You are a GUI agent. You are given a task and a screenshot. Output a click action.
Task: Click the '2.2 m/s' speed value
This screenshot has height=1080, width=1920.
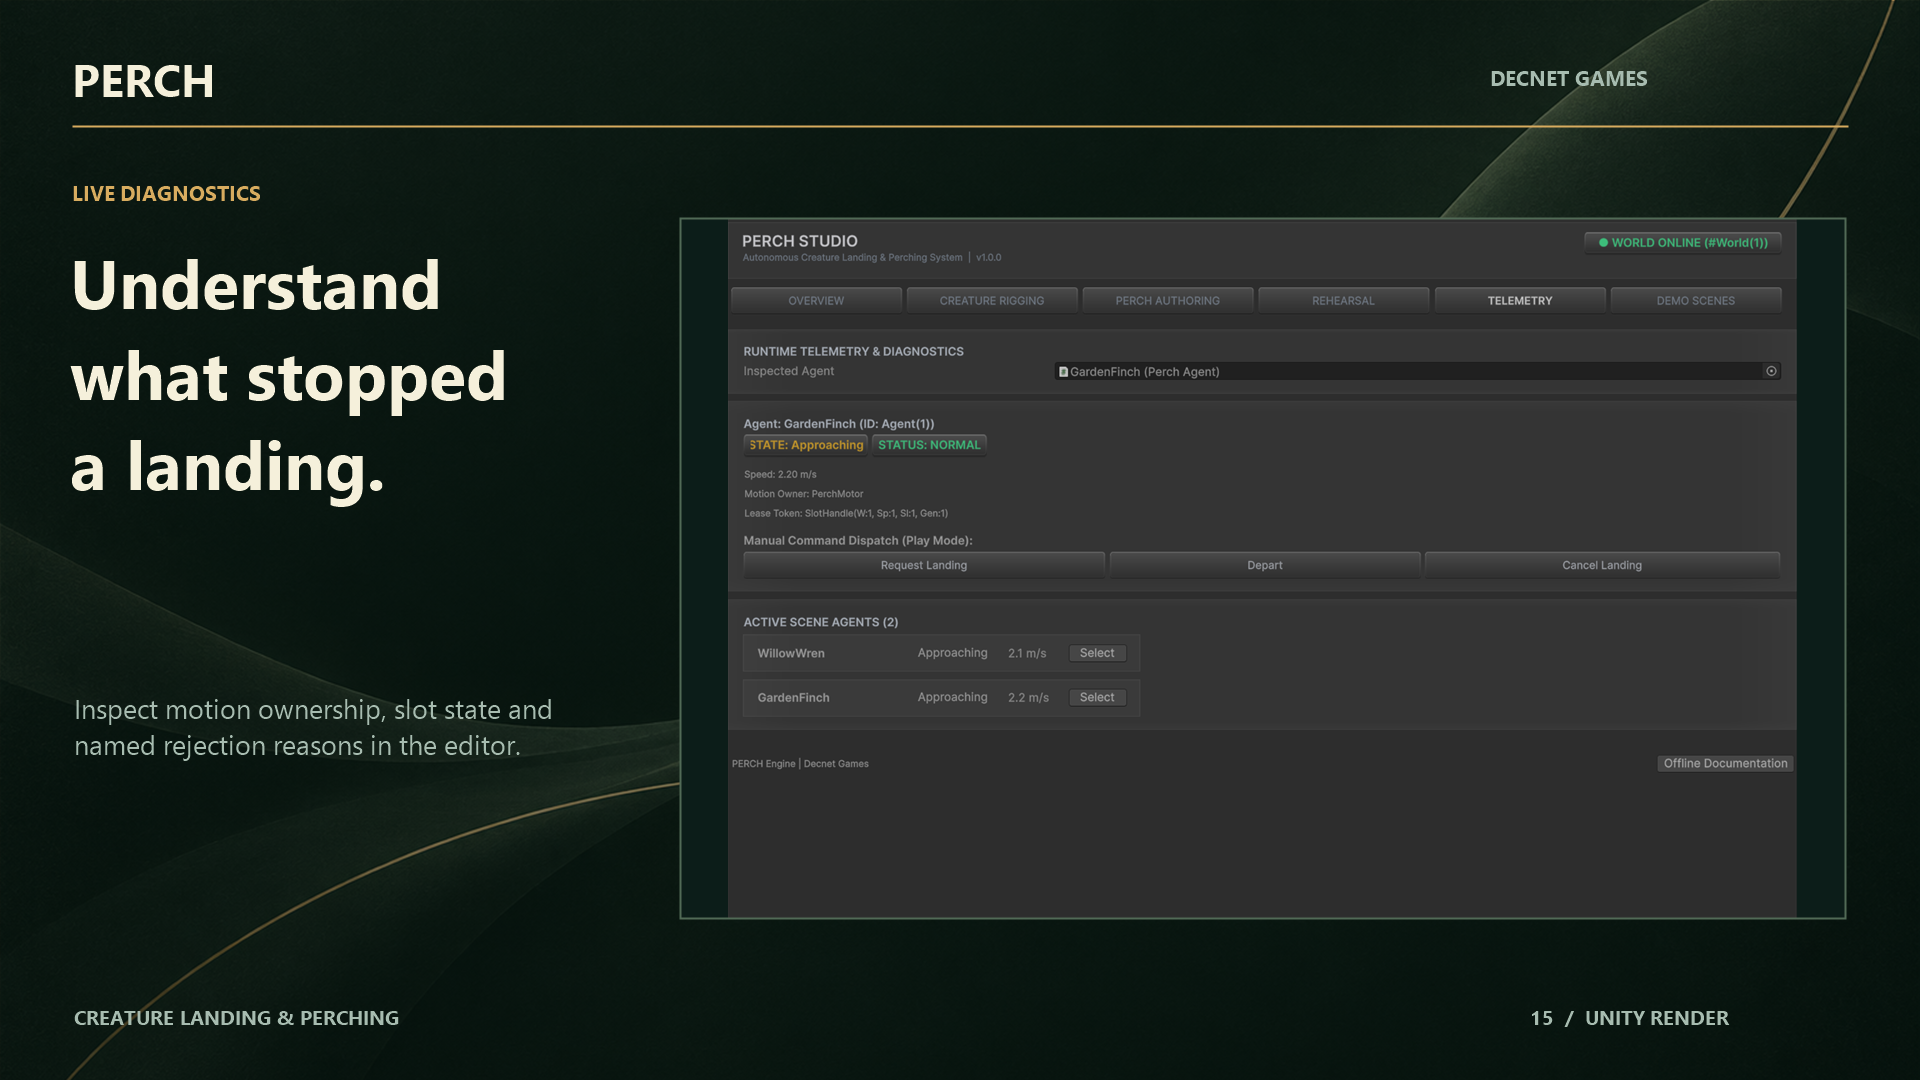click(x=1028, y=698)
